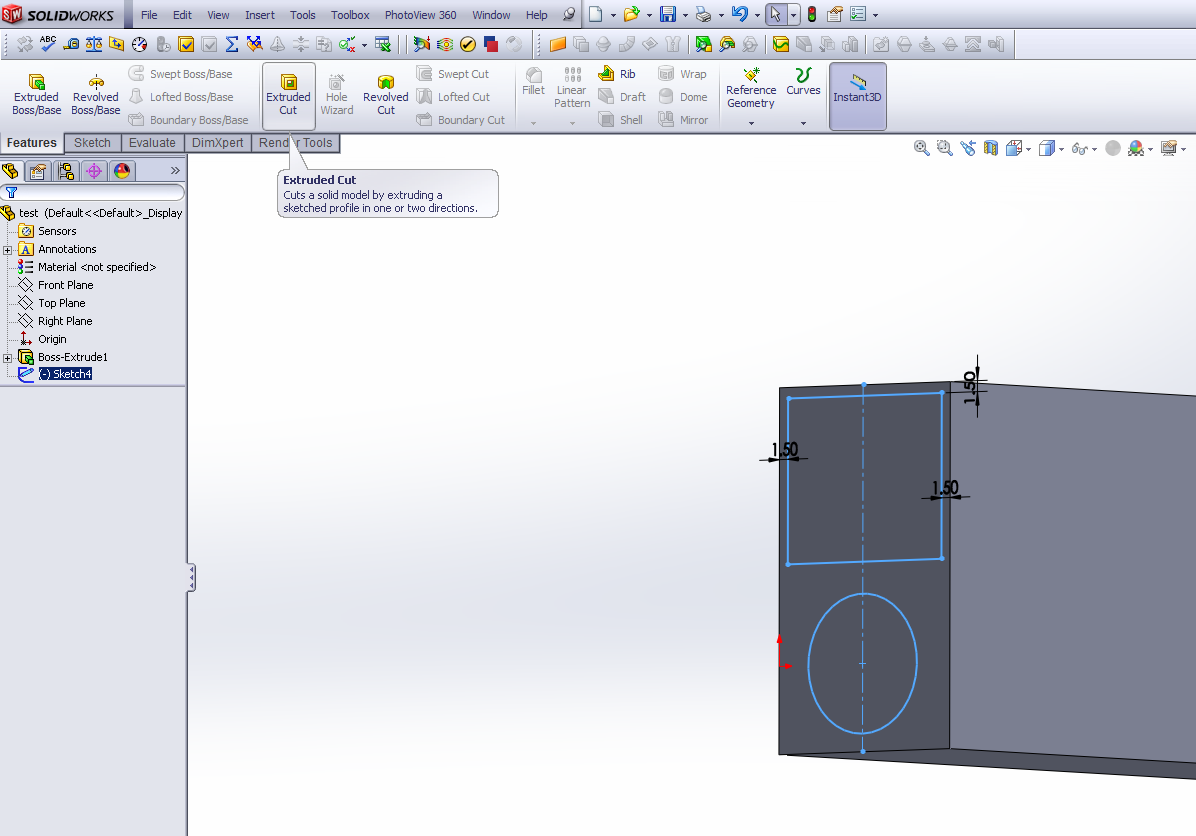Click the Extruded Cut tool
This screenshot has height=836, width=1196.
(x=288, y=95)
